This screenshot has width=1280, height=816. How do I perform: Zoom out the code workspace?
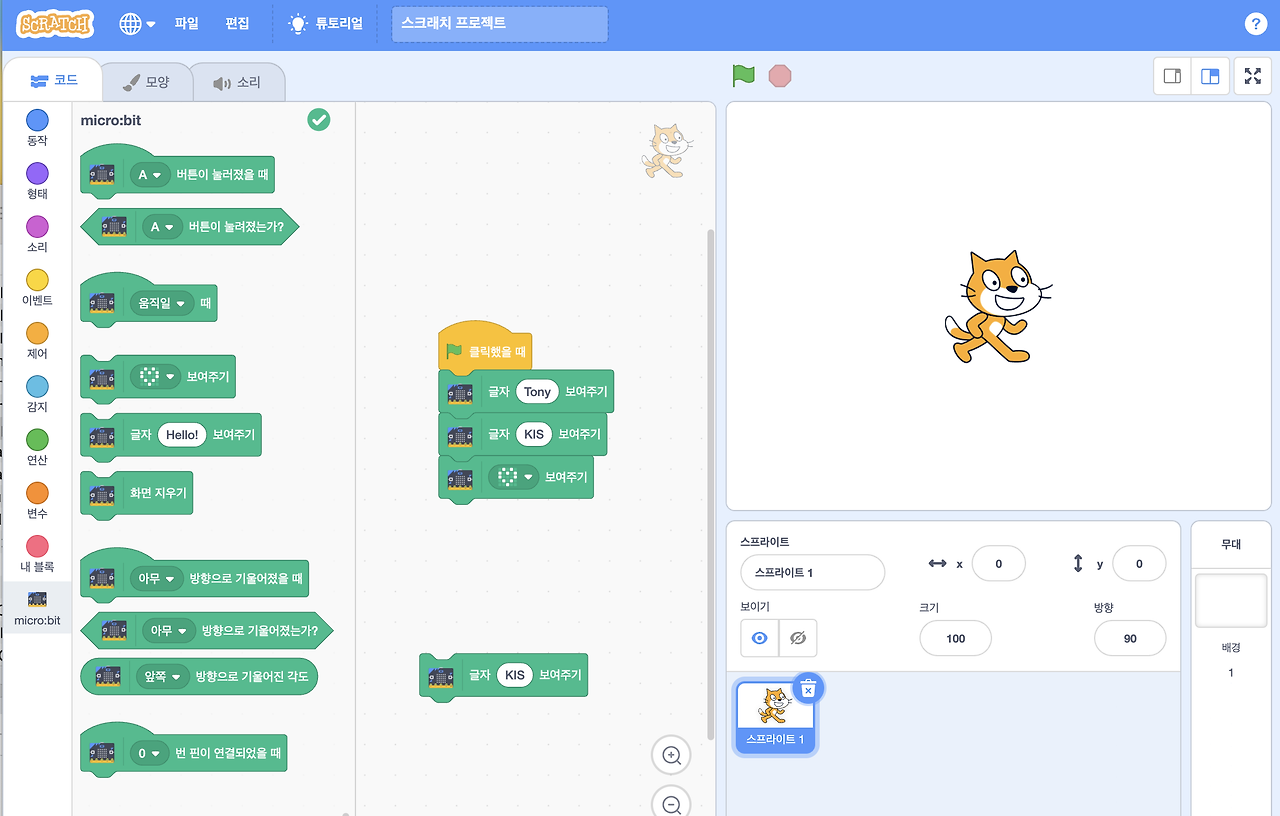(671, 804)
